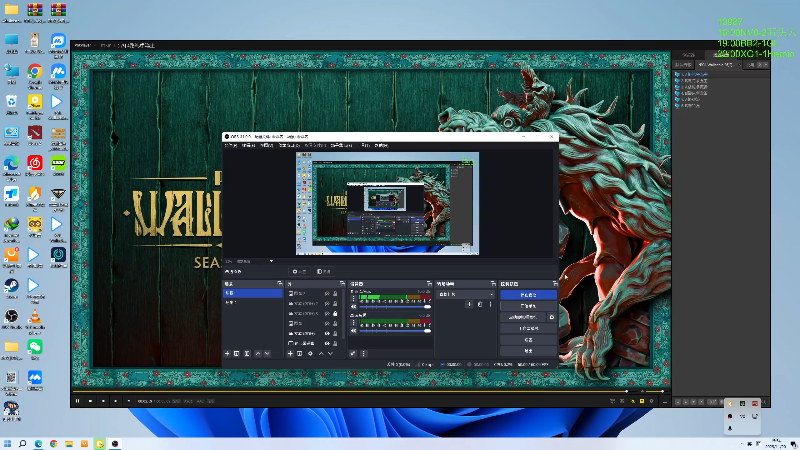800x450 pixels.
Task: Toggle visibility of first source in OBS
Action: (x=327, y=293)
